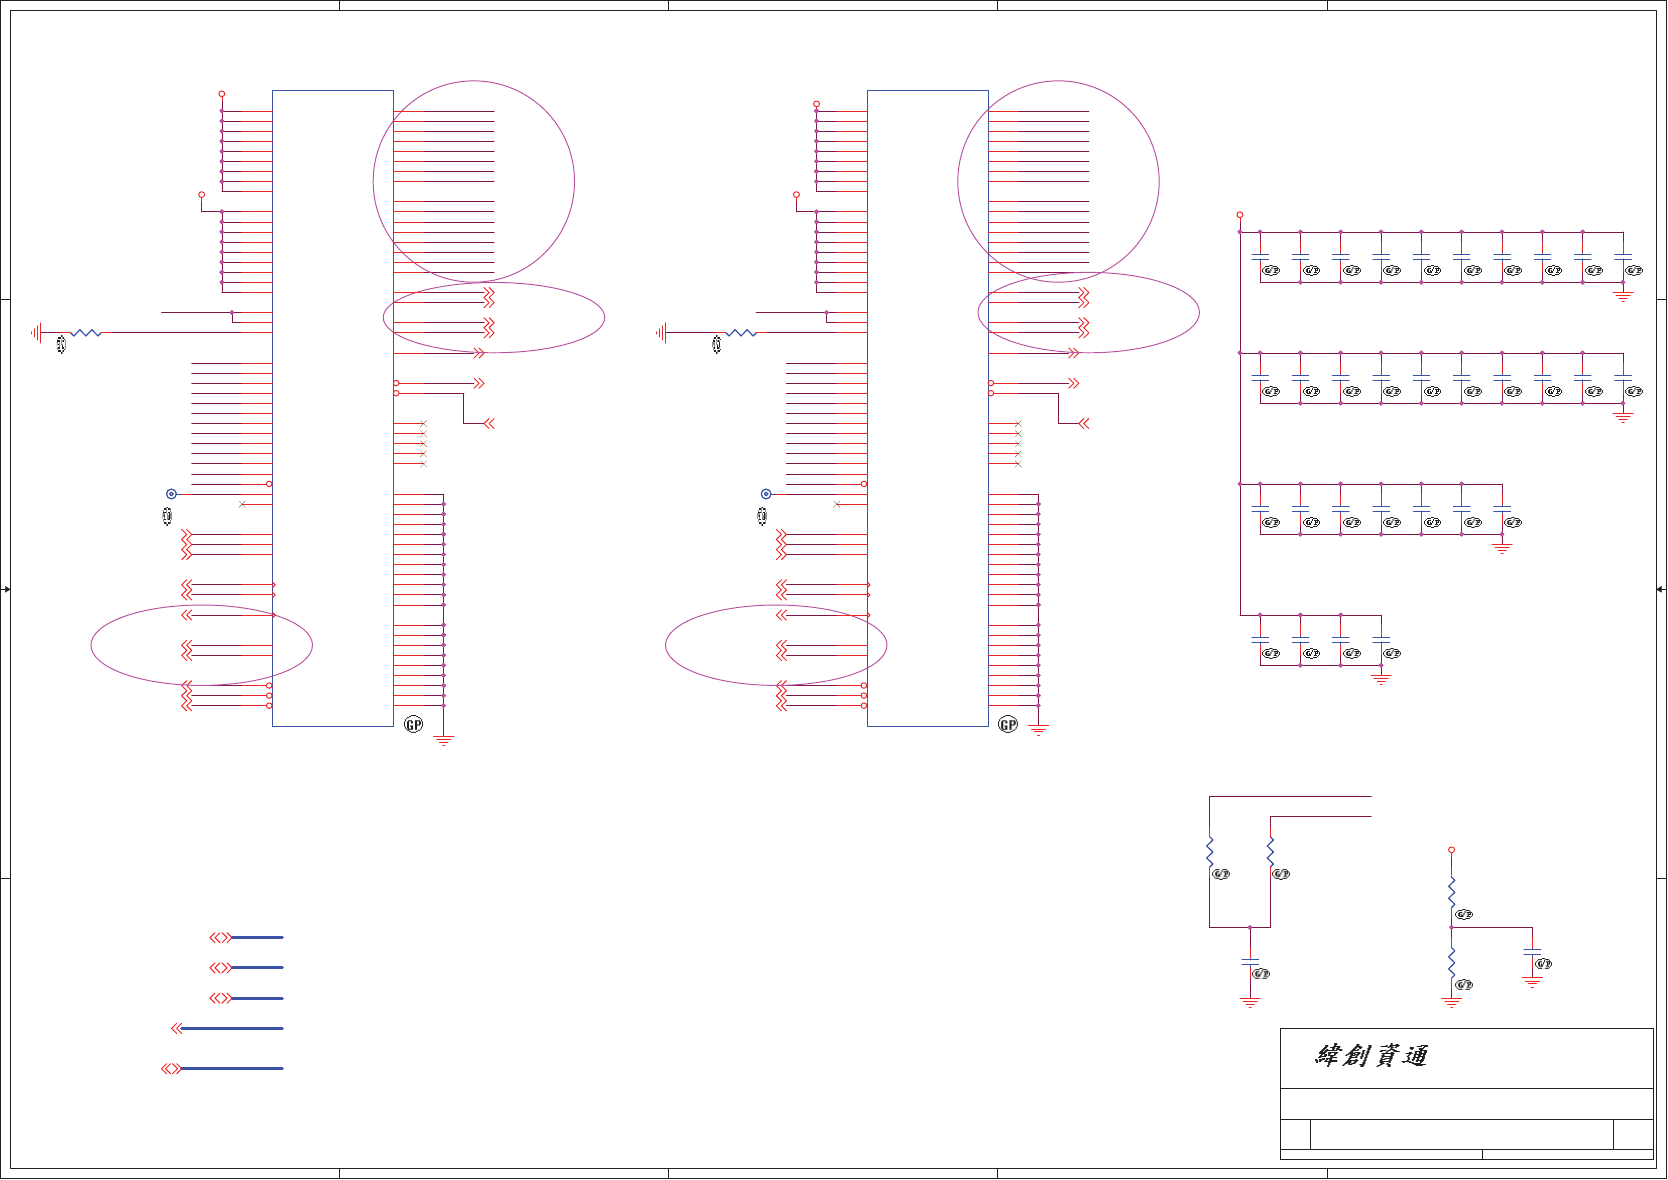The width and height of the screenshot is (1668, 1180).
Task: Click the lone no-connect X left of left IC
Action: pyautogui.click(x=242, y=504)
